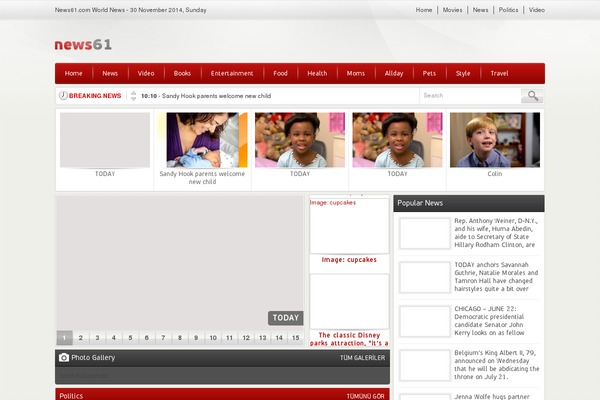Click the news61 site logo
600x400 pixels.
click(83, 44)
